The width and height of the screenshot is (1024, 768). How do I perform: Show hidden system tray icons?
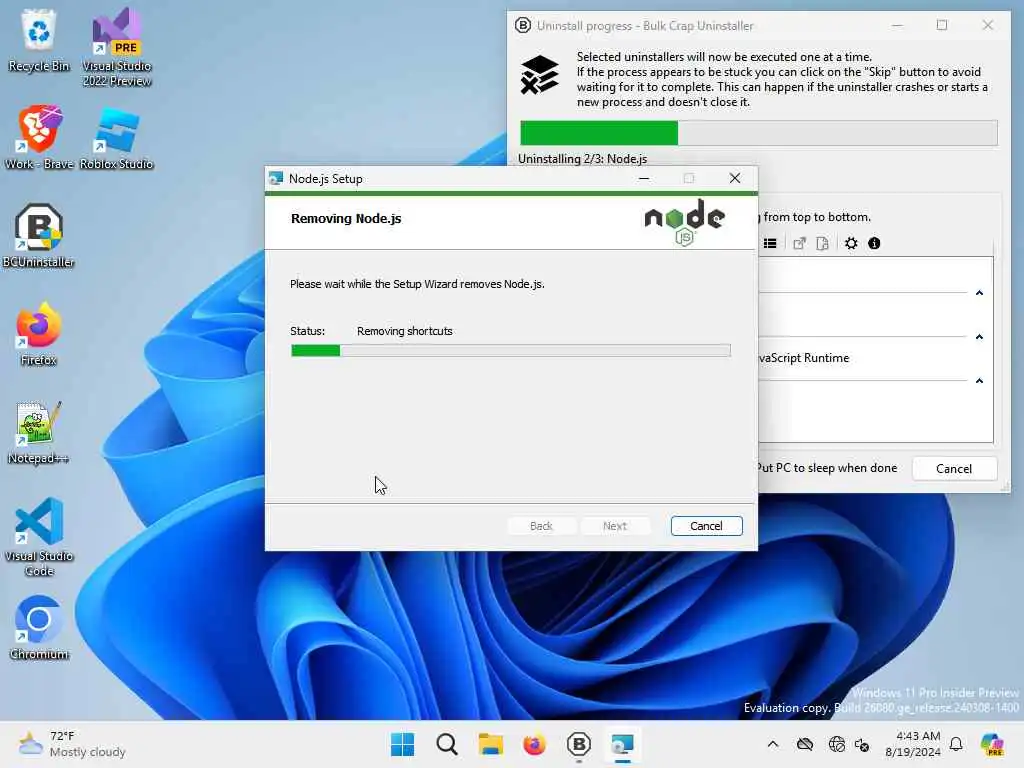click(x=773, y=744)
